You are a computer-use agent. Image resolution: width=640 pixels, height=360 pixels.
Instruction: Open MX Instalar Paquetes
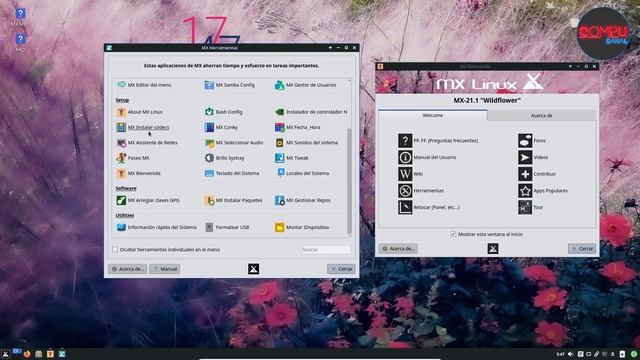233,200
